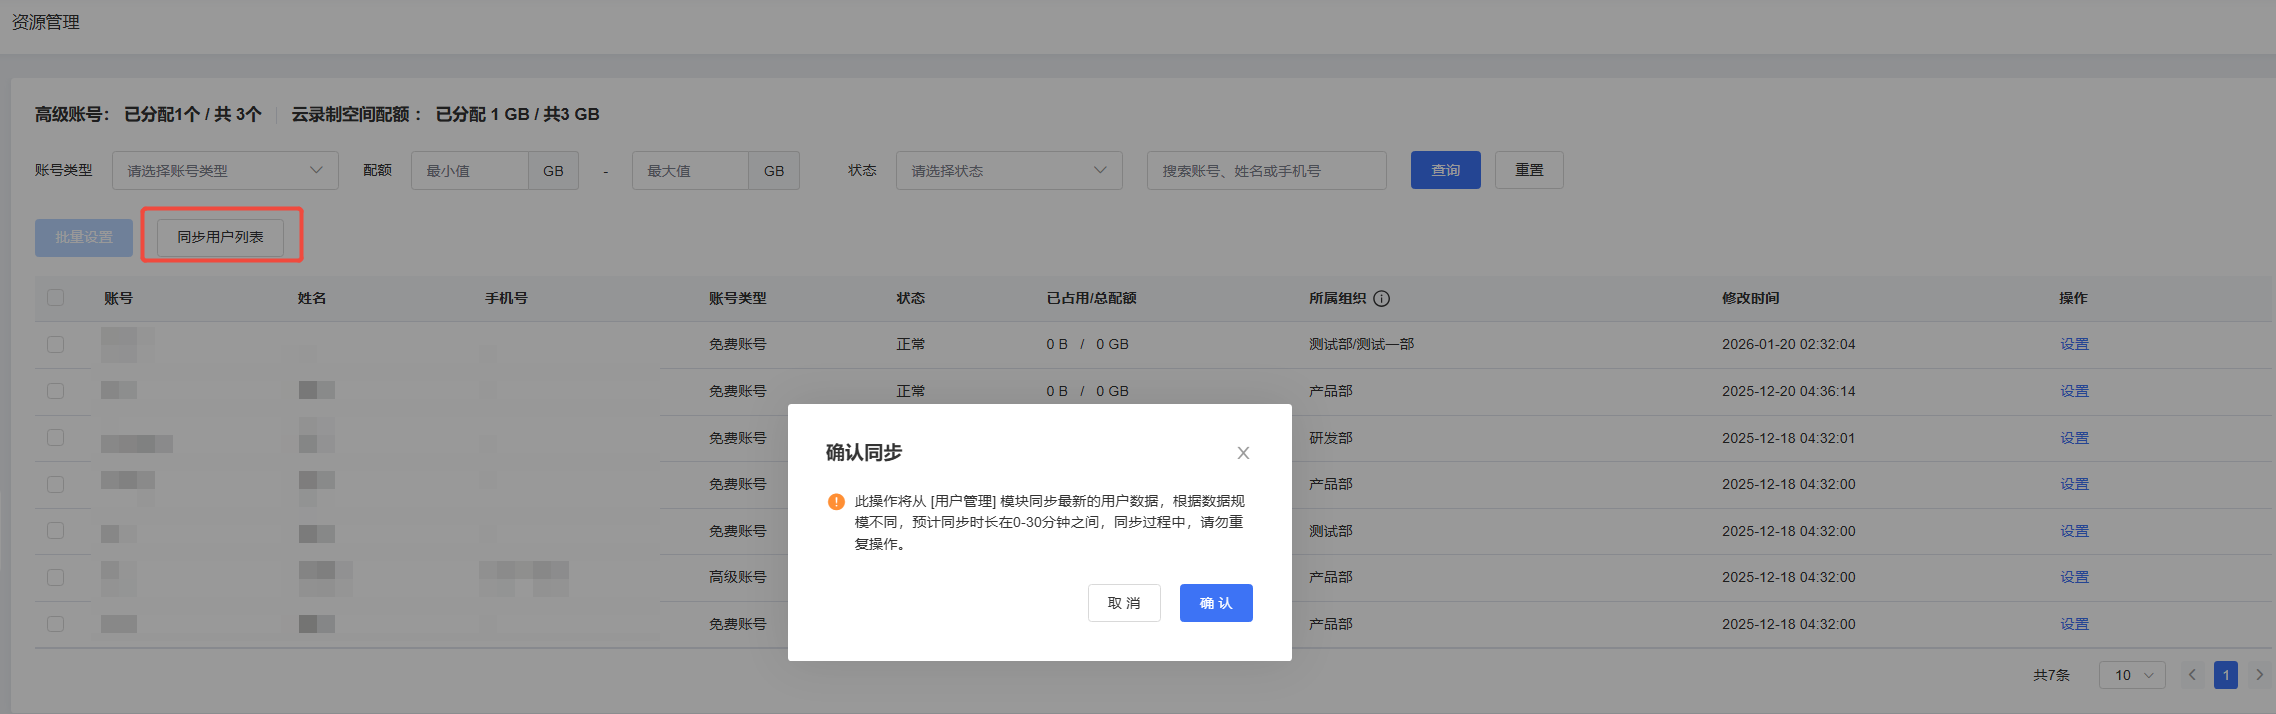2276x714 pixels.
Task: Click the 确认 button in dialog
Action: [1216, 603]
